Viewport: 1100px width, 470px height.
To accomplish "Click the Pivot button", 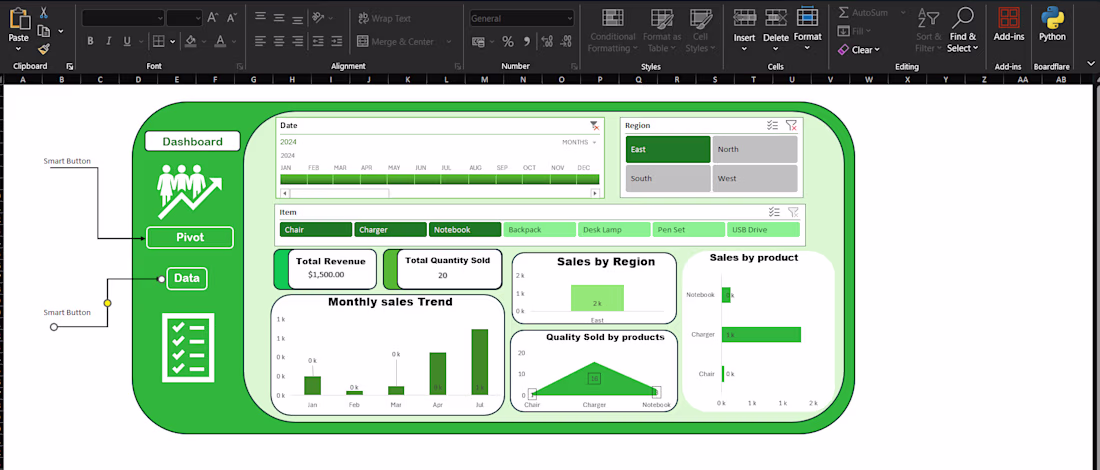I will point(189,237).
